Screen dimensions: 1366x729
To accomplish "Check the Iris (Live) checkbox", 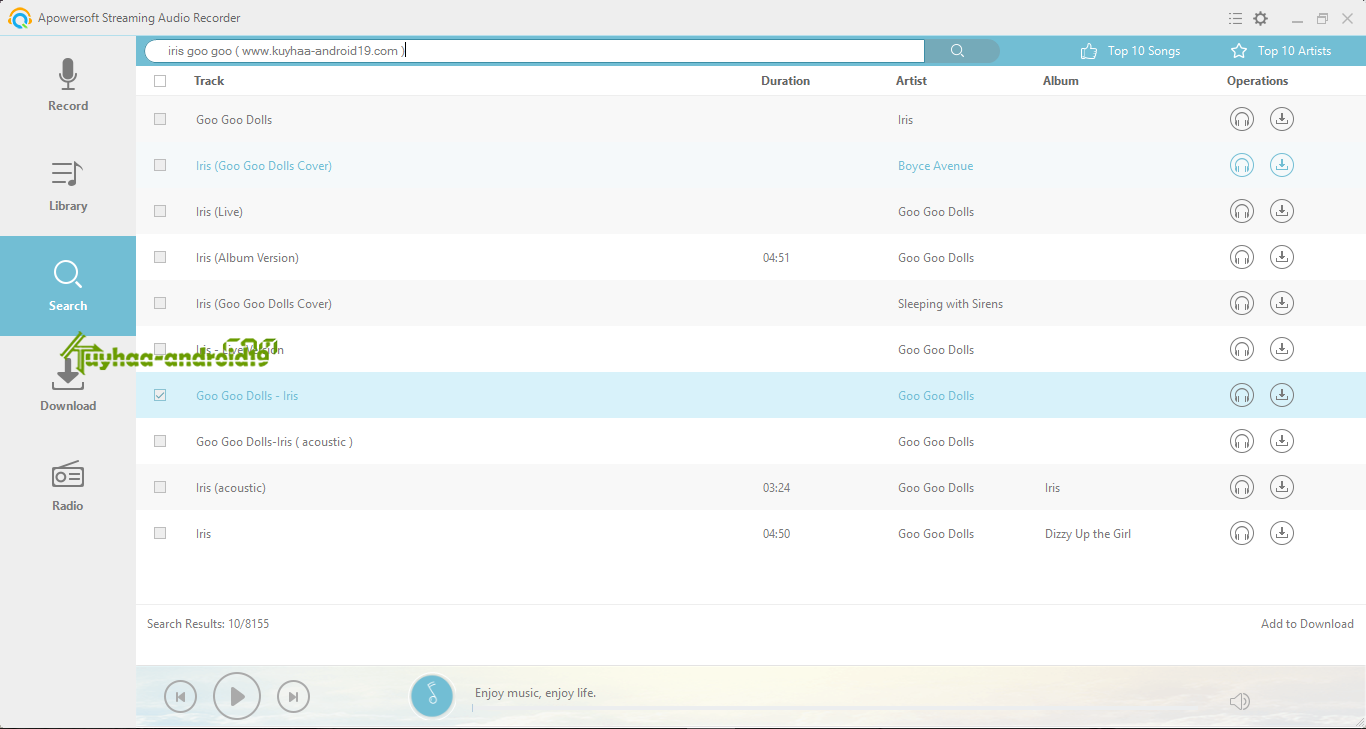I will (160, 211).
